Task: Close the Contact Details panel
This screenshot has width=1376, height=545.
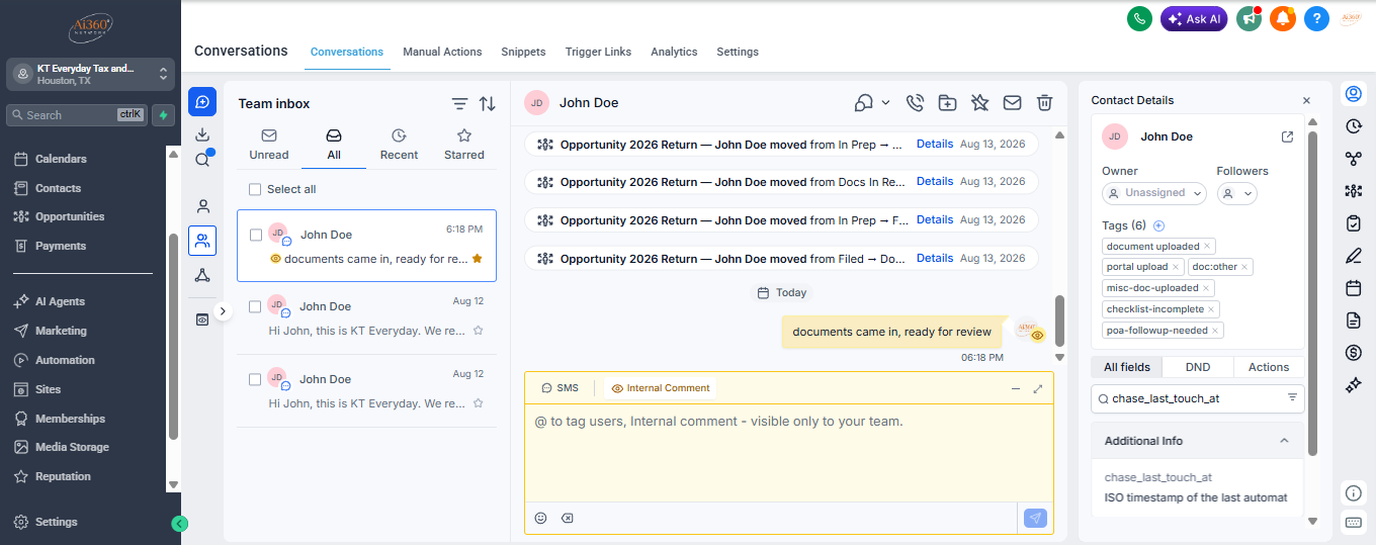Action: click(1306, 101)
